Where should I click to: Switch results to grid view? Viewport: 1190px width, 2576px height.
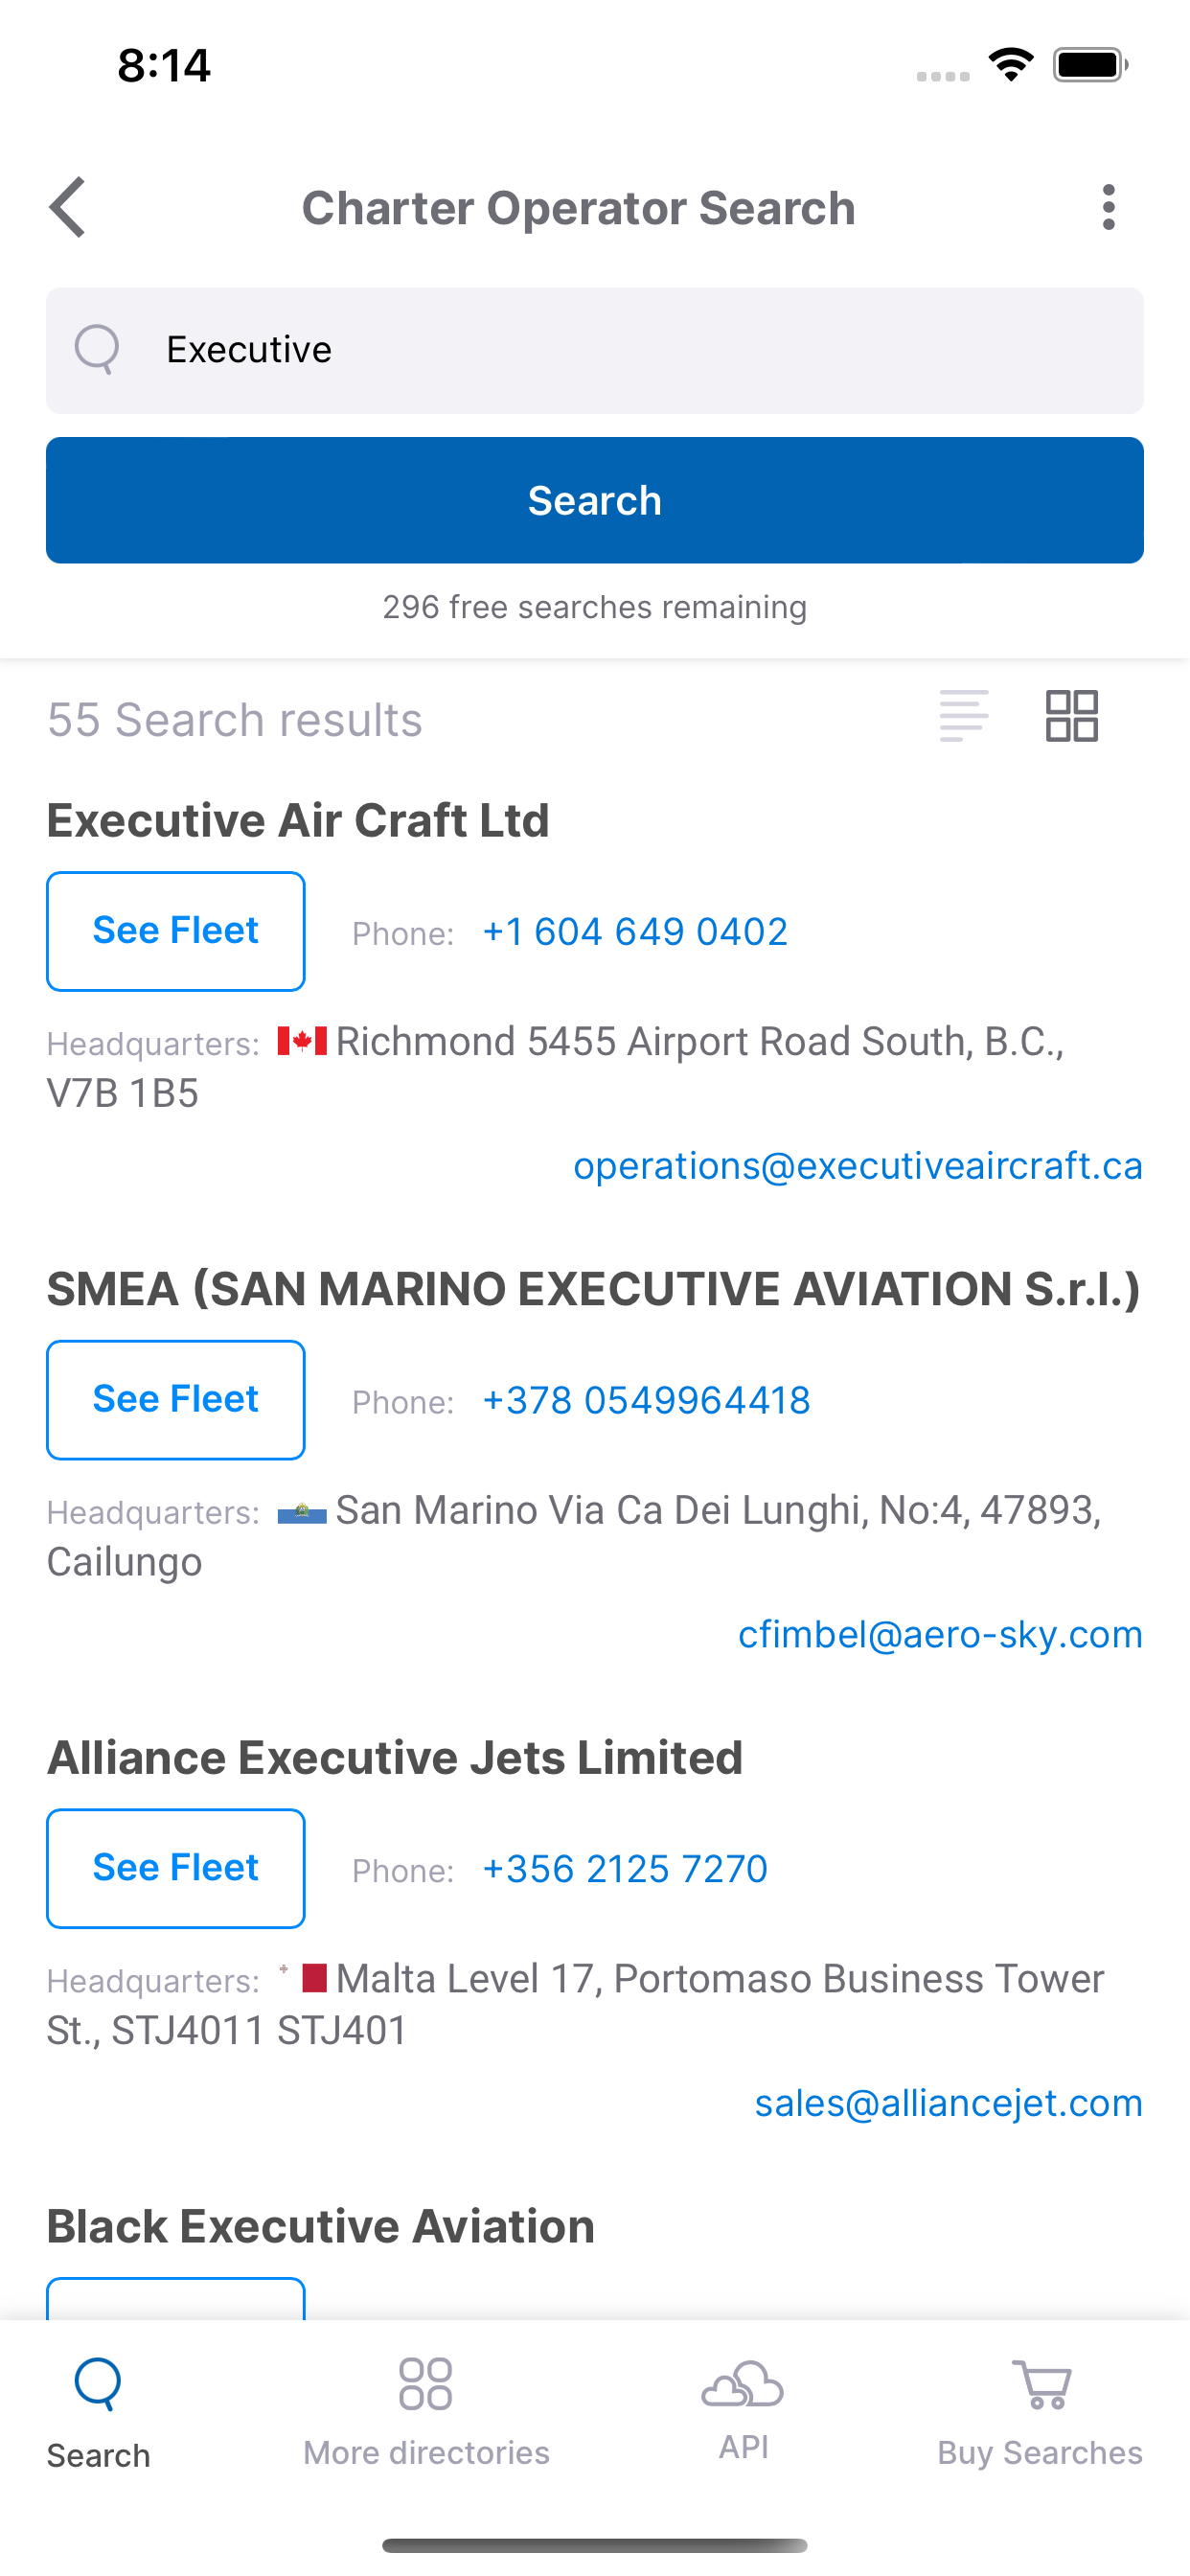tap(1072, 716)
